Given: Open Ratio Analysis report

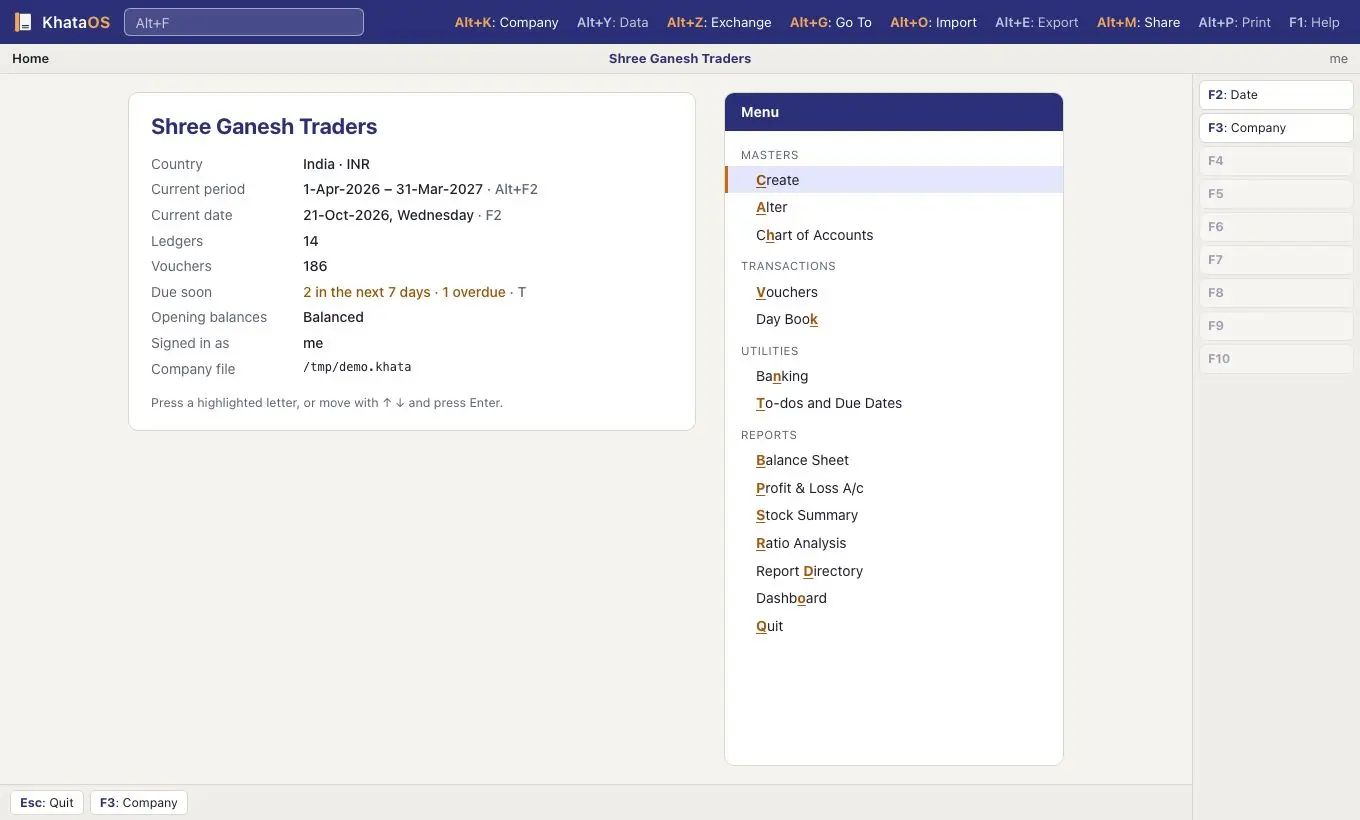Looking at the screenshot, I should [894, 543].
